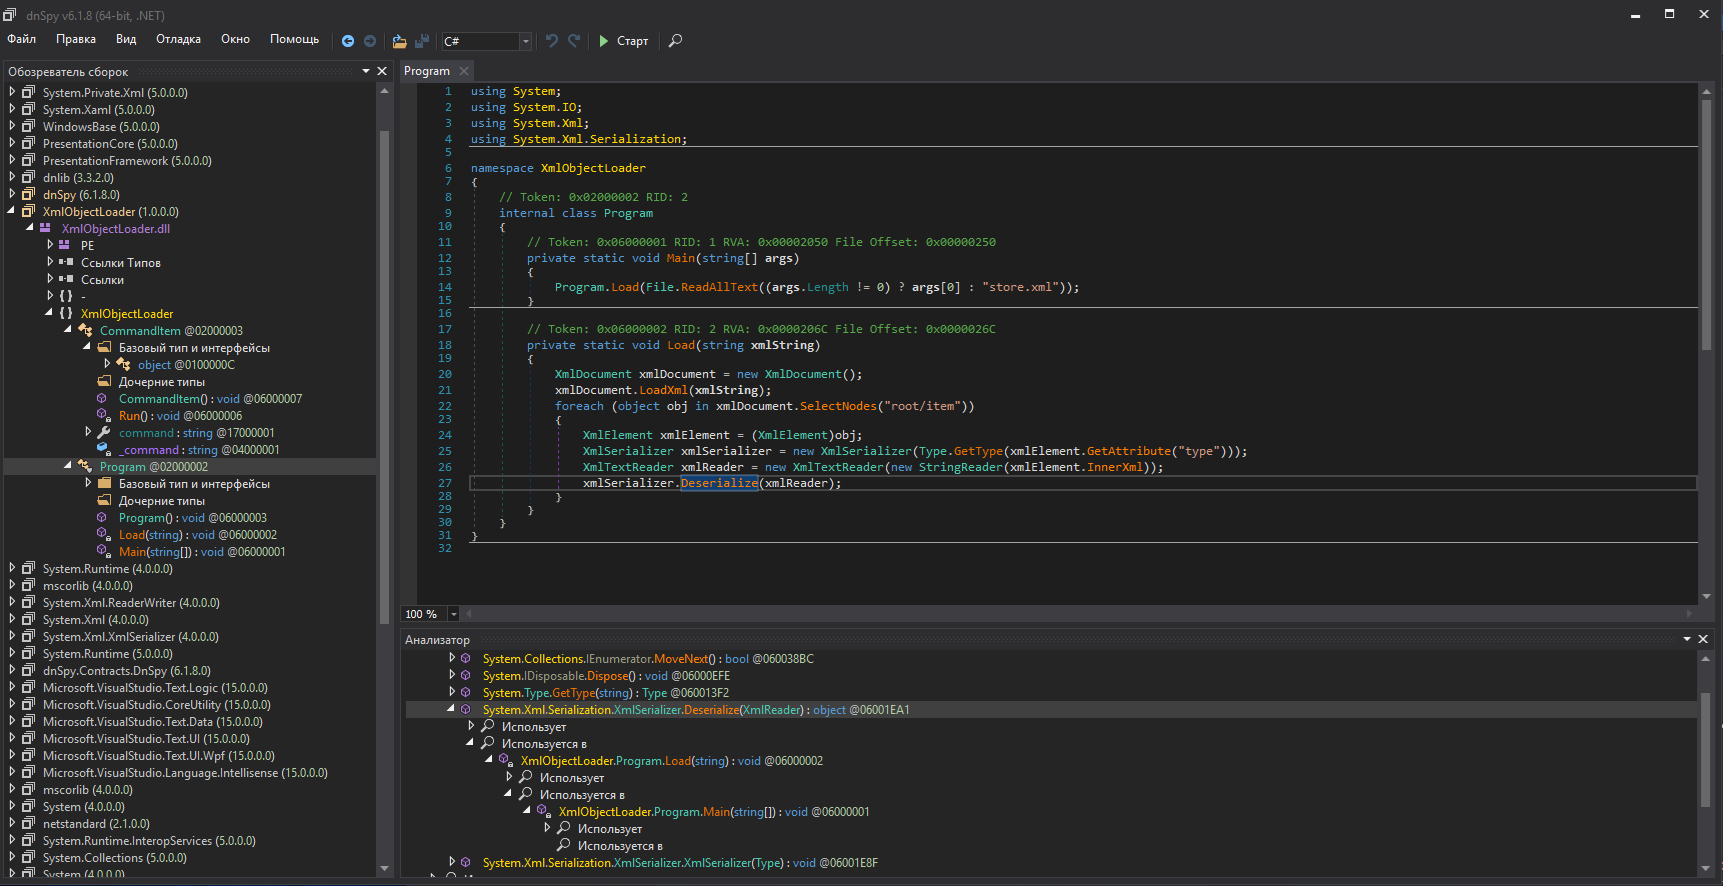The image size is (1723, 886).
Task: Select System.Xml.XmlSerializer (4.0.0.0) assembly
Action: click(130, 637)
